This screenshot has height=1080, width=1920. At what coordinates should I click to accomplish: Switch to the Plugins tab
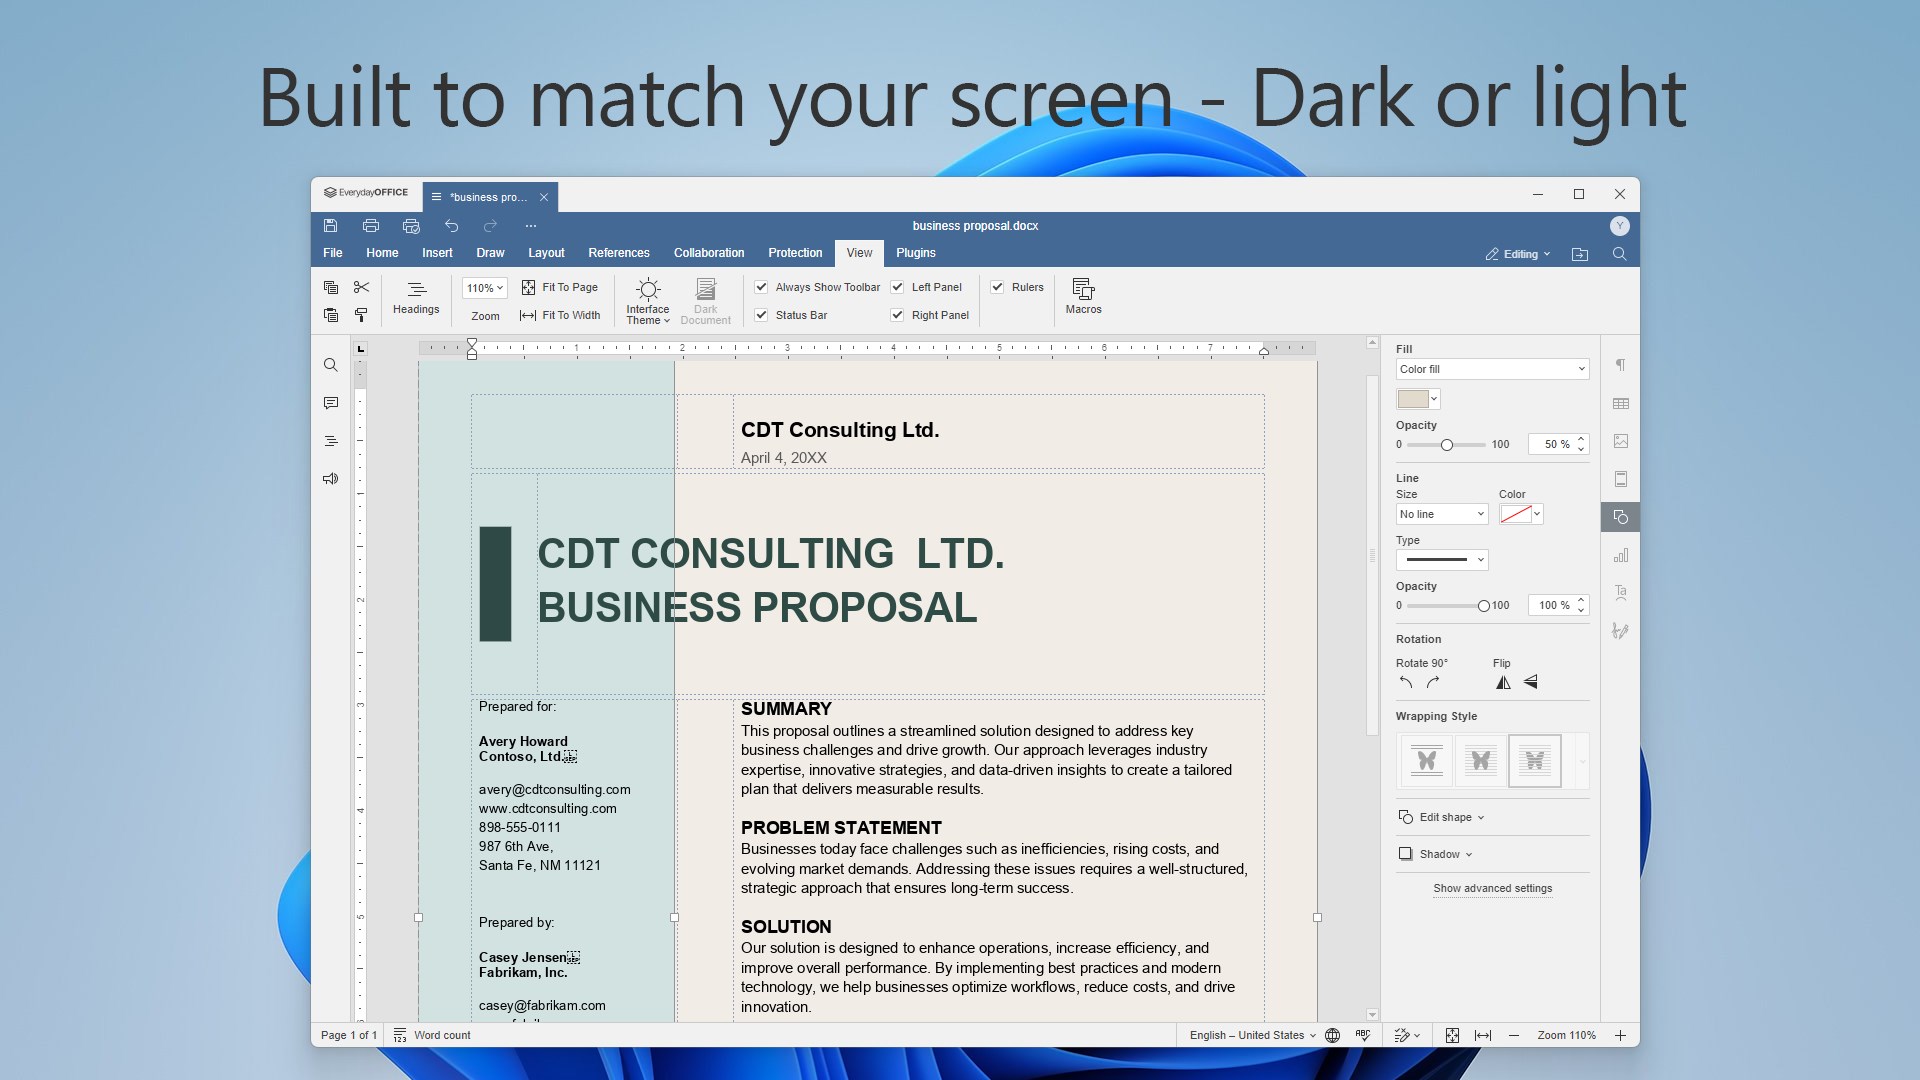pos(916,253)
